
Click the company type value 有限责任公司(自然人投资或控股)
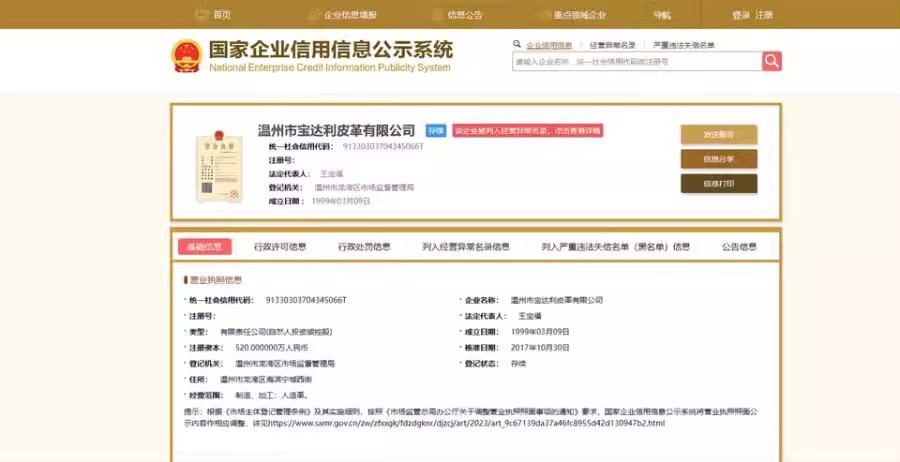coord(276,332)
